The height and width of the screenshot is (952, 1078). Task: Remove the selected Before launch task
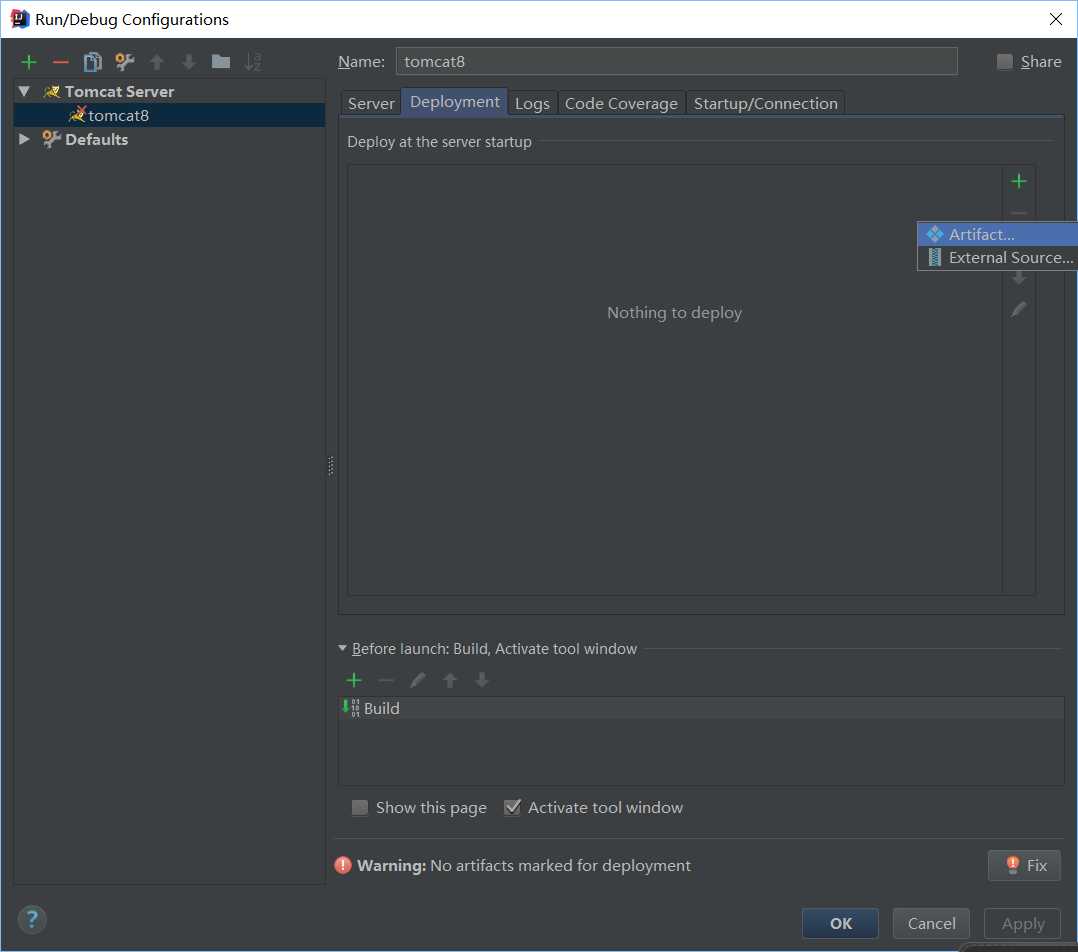point(386,680)
